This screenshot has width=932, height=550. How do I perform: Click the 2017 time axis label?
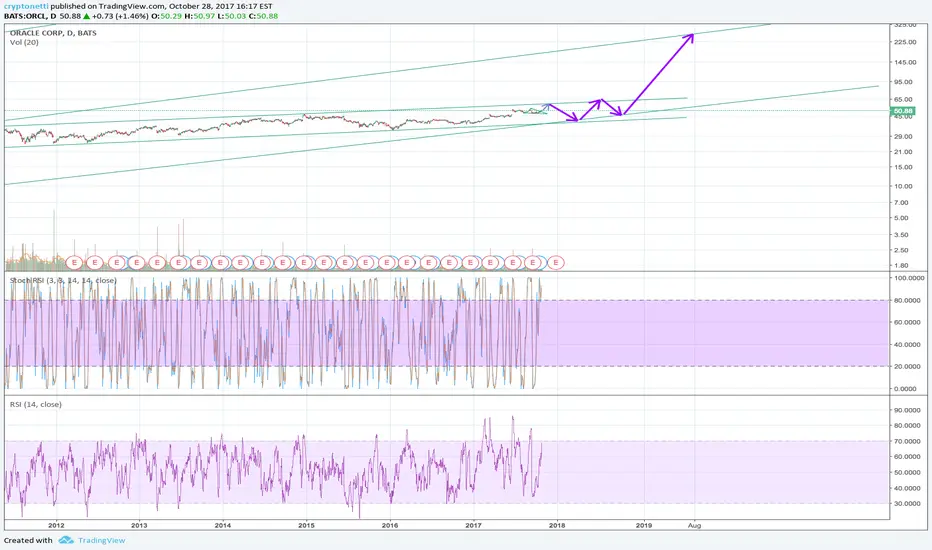(474, 525)
